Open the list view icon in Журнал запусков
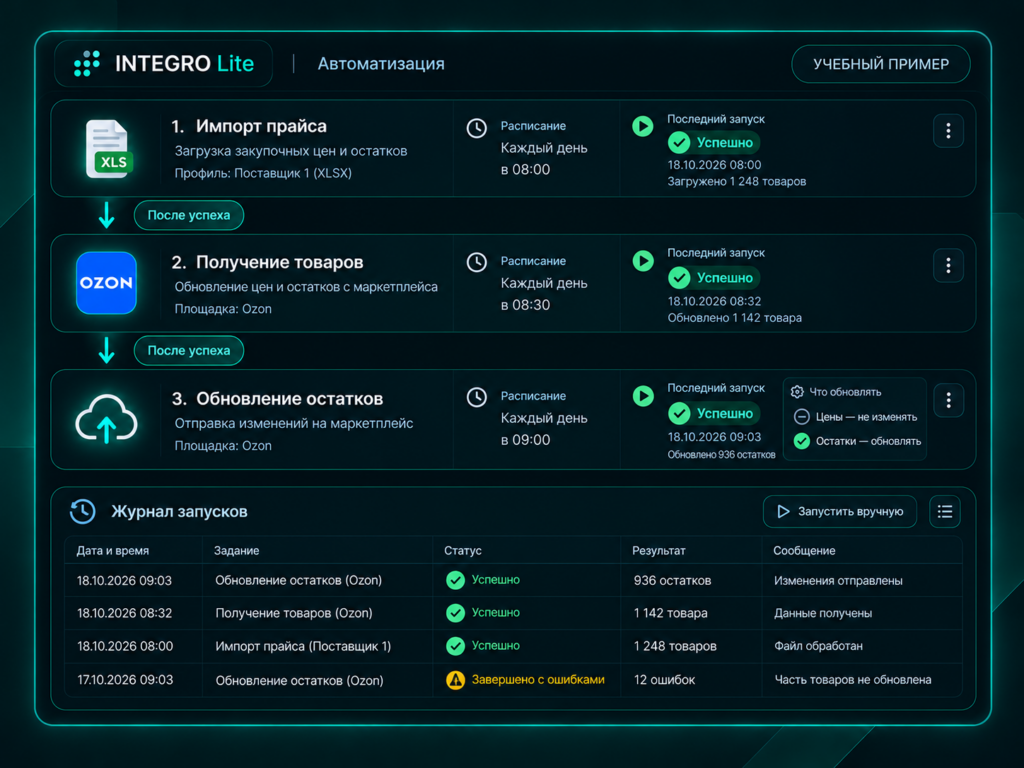 pyautogui.click(x=945, y=511)
